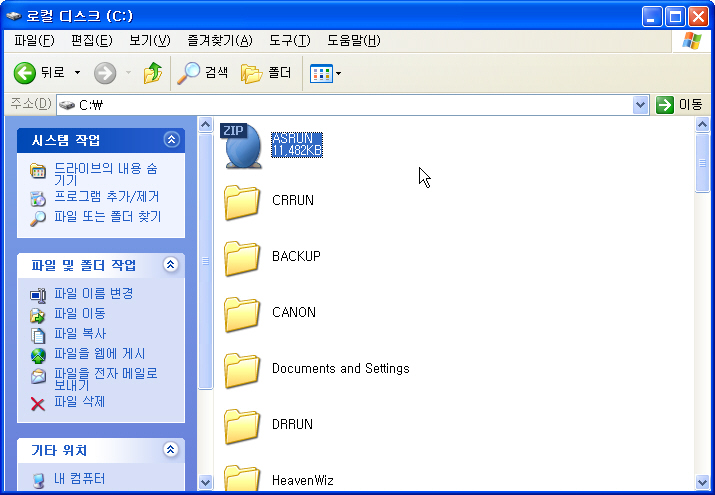Screen dimensions: 715x495
Task: Collapse the 기타 위치 panel
Action: (171, 450)
